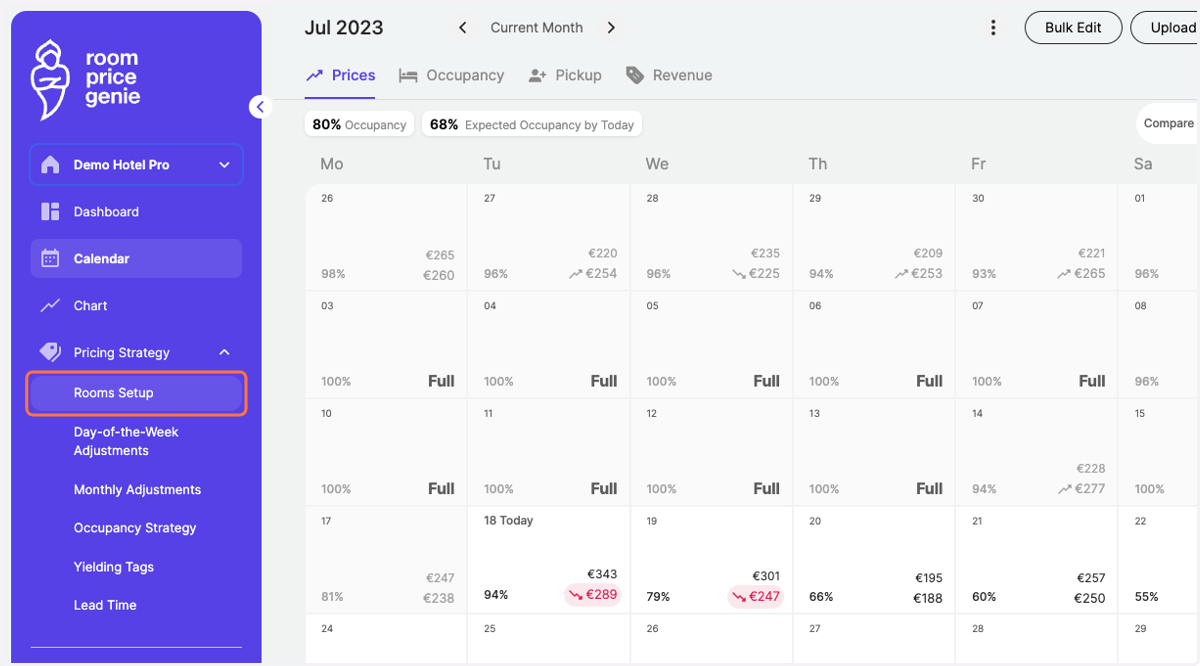Image resolution: width=1200 pixels, height=666 pixels.
Task: Click the €253 price on Thursday 29
Action: (x=927, y=274)
